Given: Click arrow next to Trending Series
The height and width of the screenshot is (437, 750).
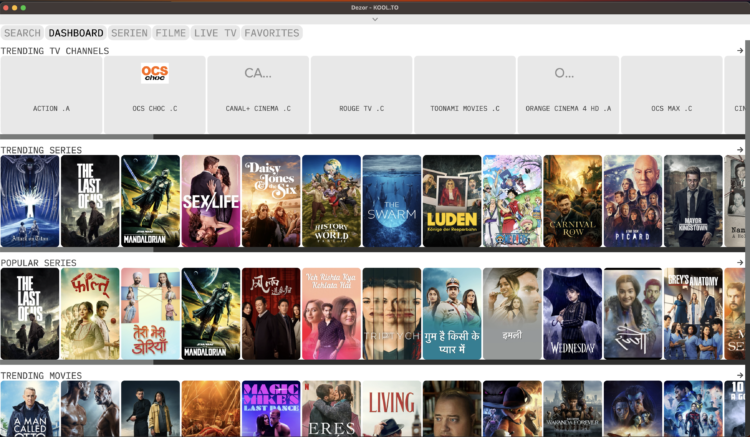Looking at the screenshot, I should tap(740, 150).
